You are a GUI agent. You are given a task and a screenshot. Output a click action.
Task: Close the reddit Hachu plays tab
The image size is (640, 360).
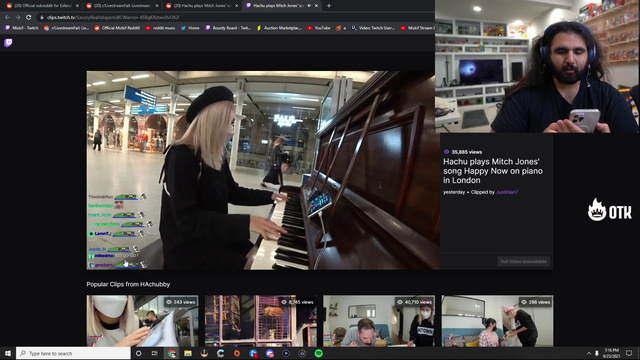click(237, 6)
